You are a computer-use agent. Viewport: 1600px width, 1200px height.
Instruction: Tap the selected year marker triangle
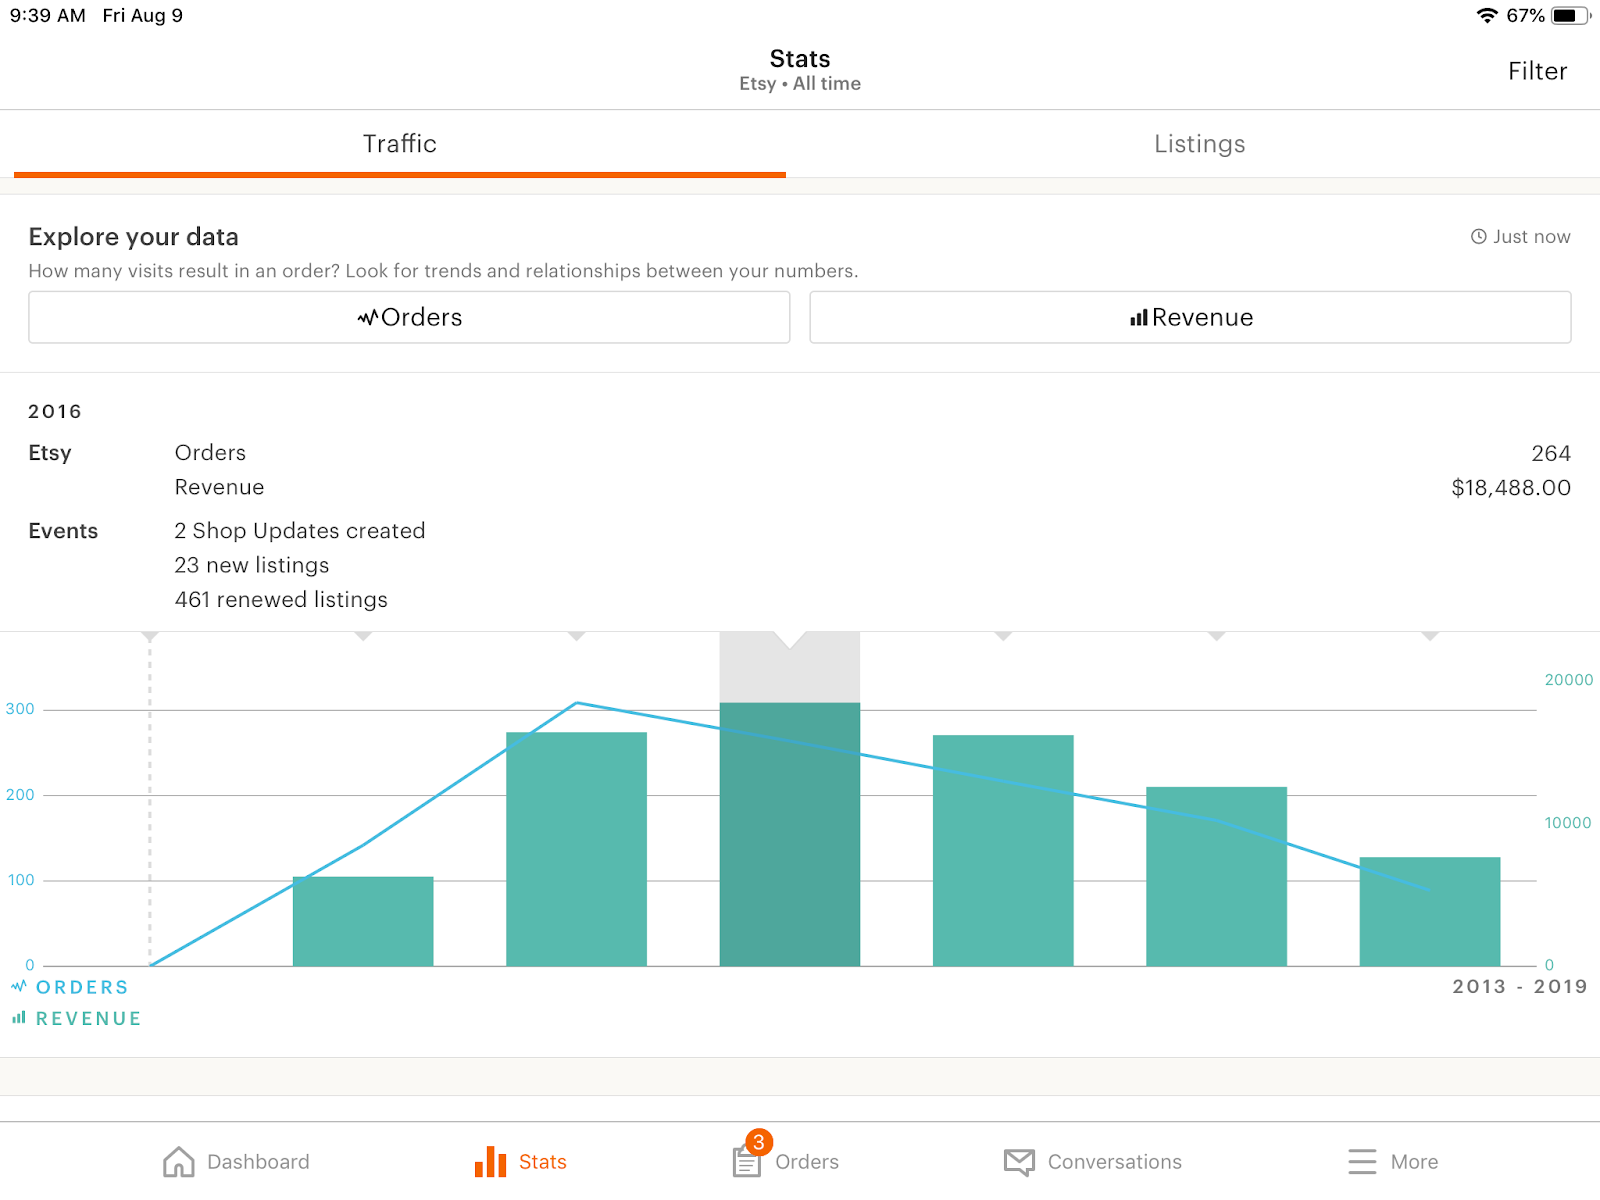point(790,639)
